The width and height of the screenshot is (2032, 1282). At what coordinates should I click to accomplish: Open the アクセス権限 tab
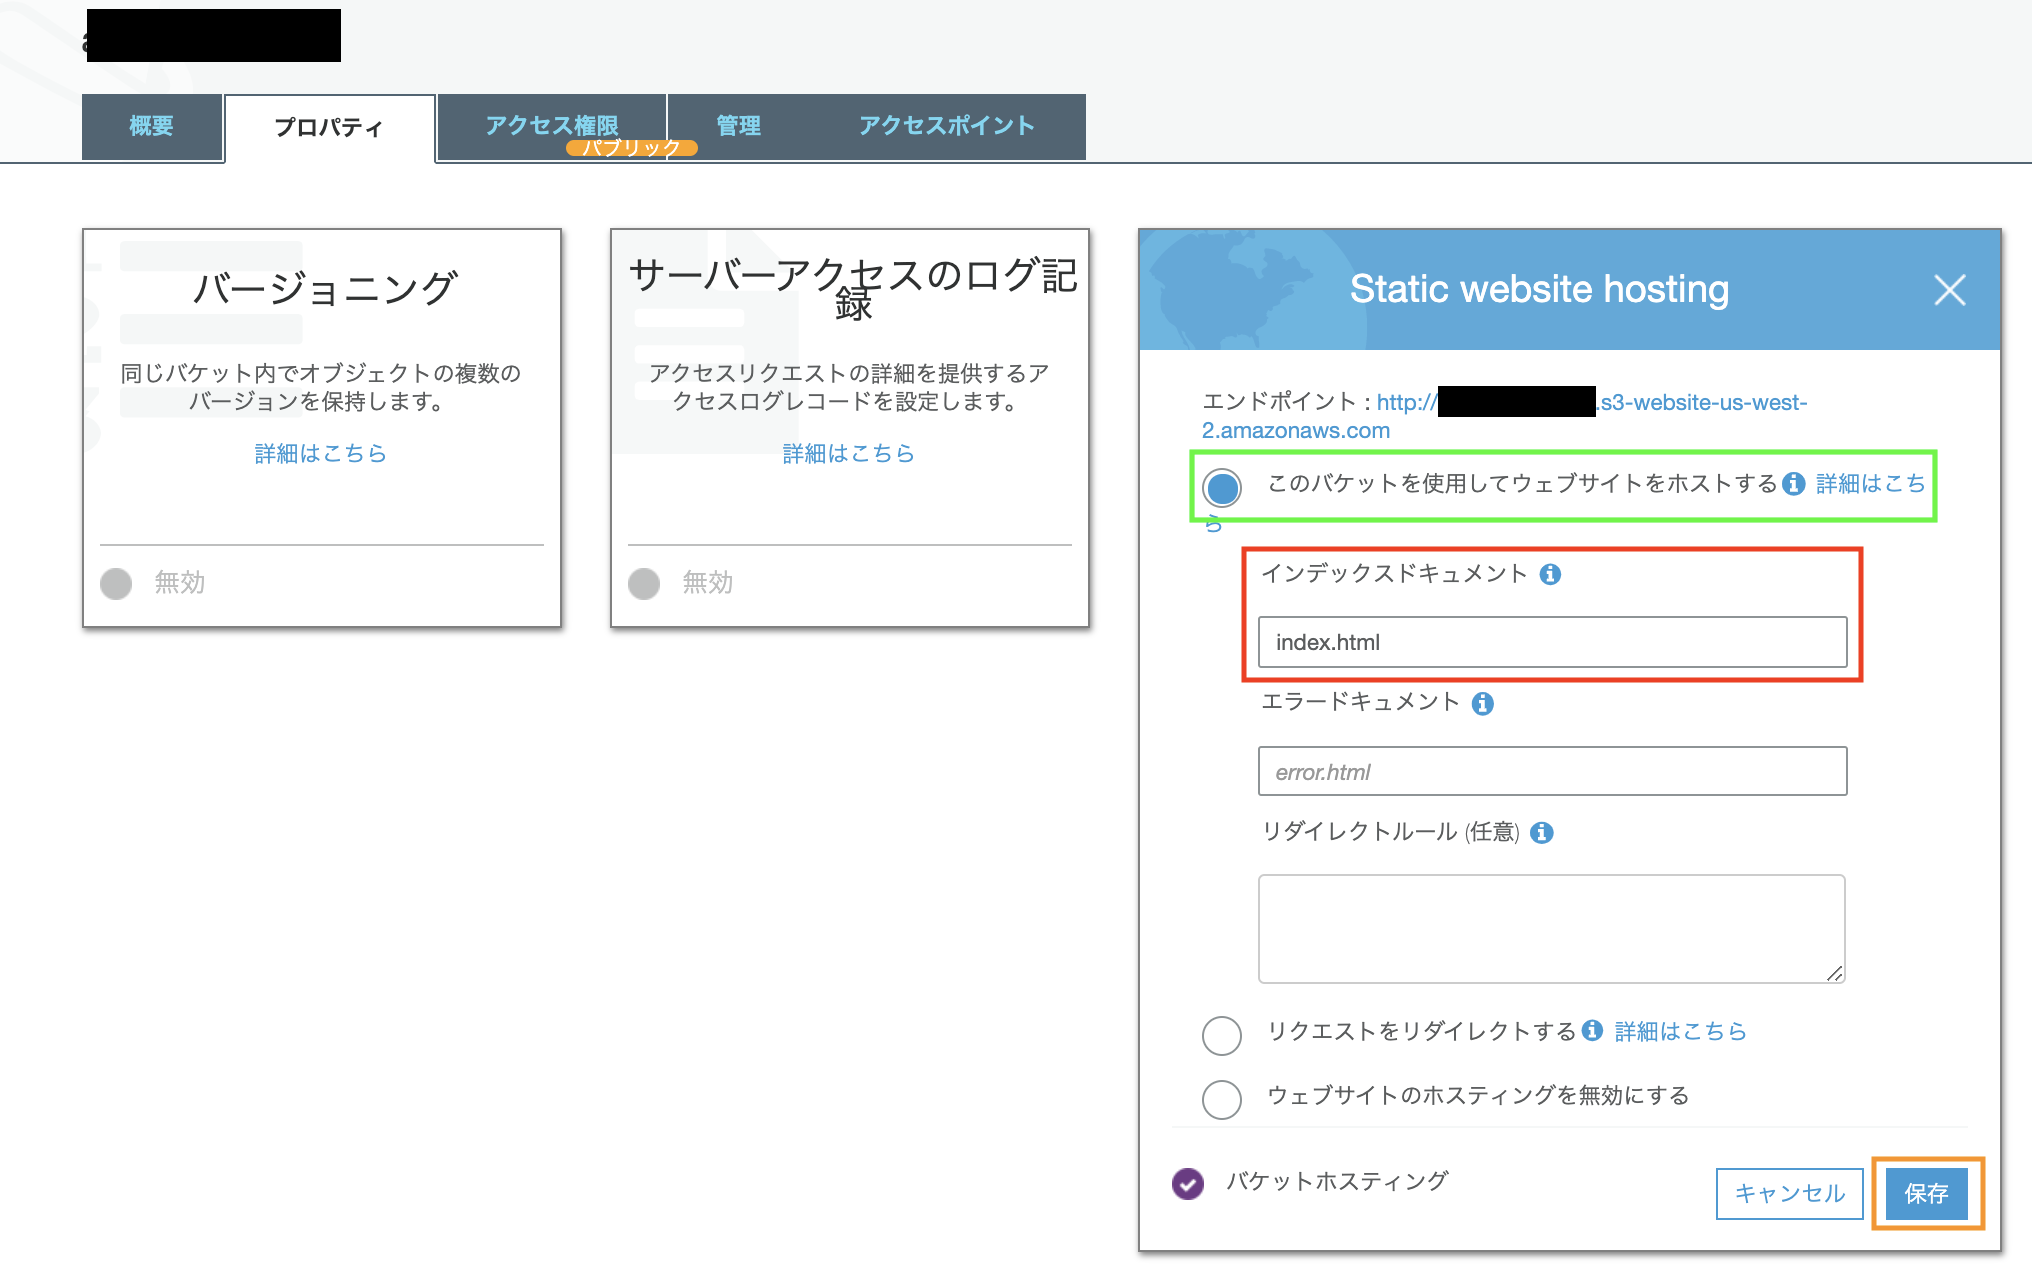click(x=551, y=126)
